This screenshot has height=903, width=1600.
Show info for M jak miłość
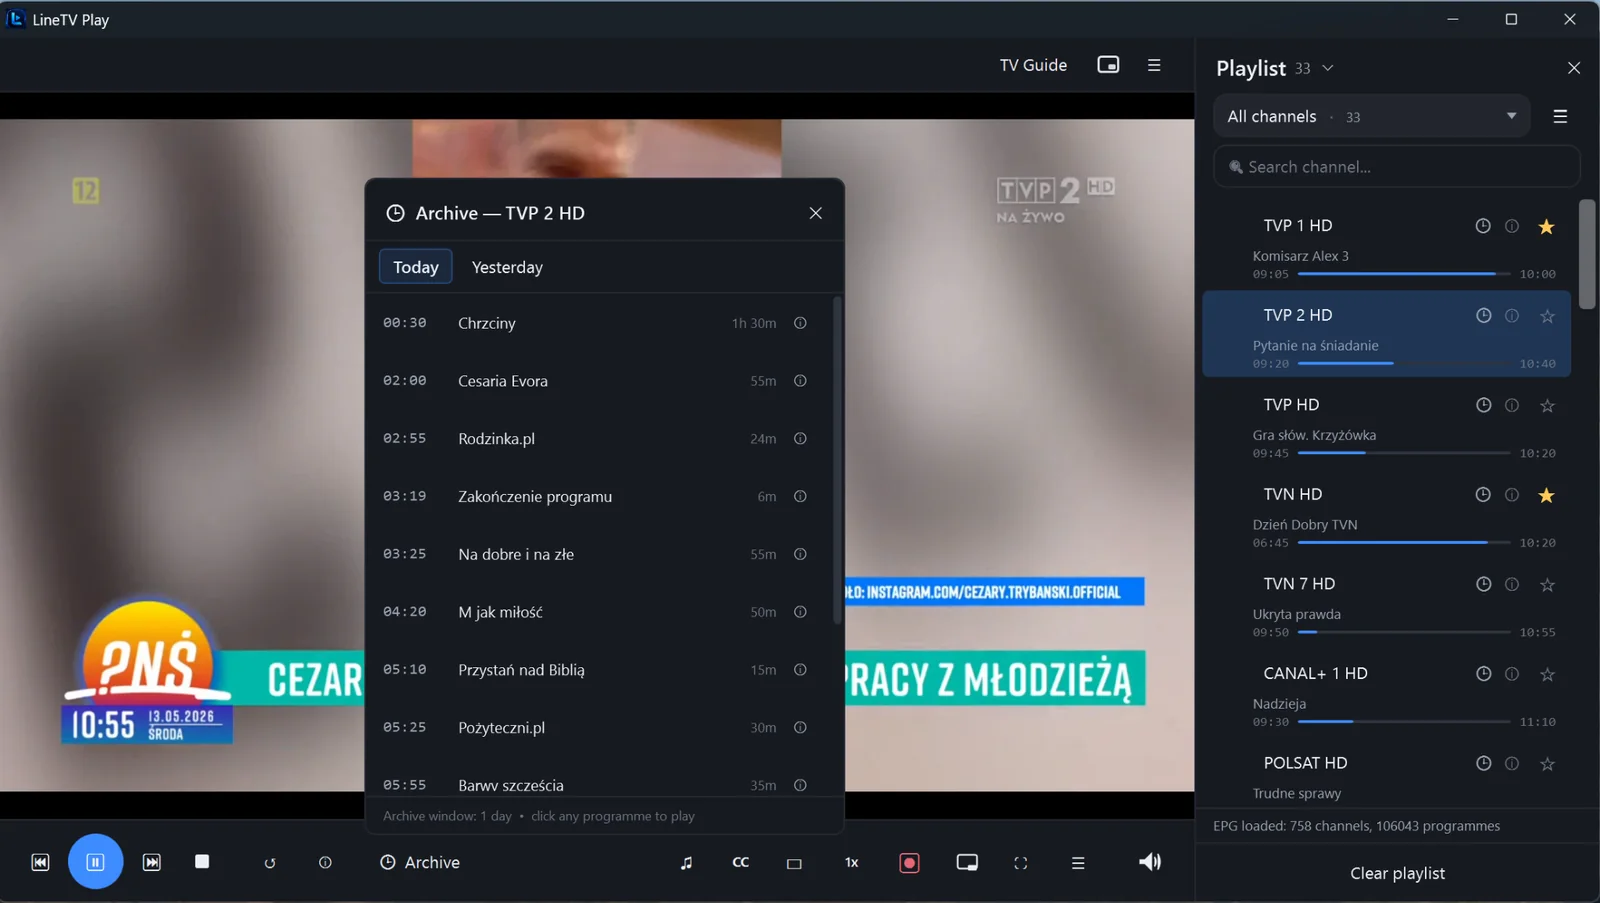coord(800,612)
